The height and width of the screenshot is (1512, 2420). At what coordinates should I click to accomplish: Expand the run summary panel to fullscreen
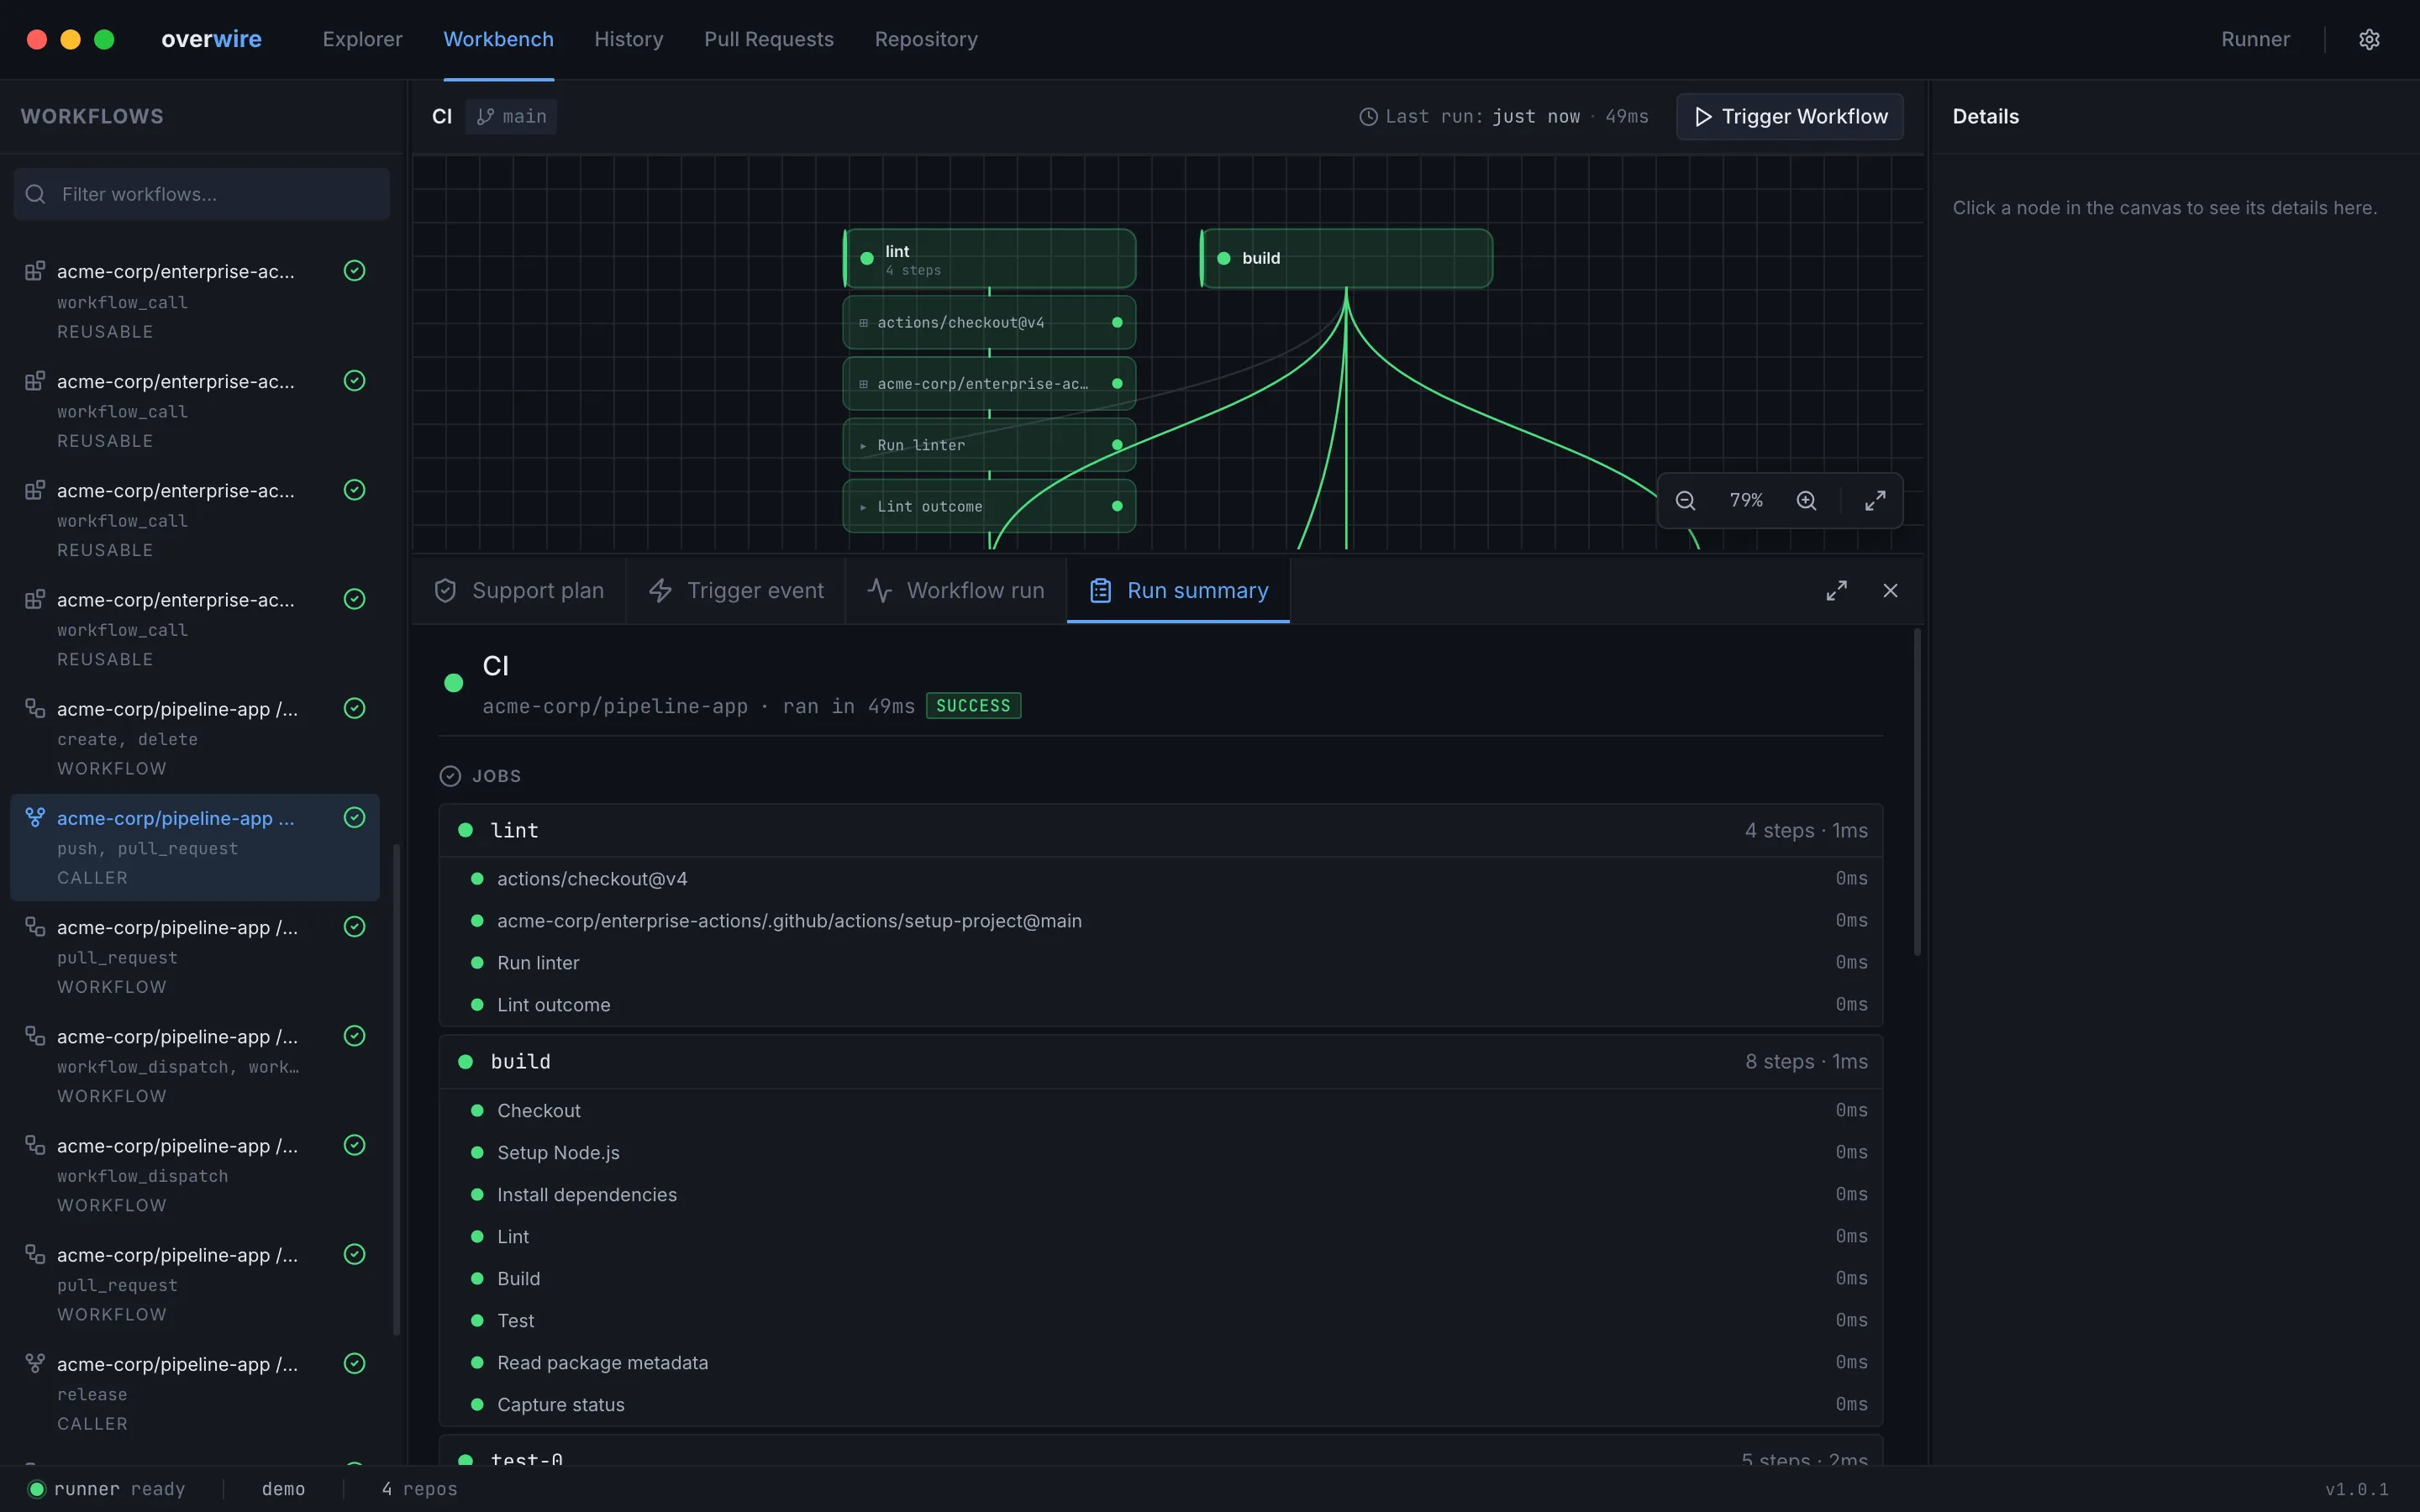pos(1836,591)
